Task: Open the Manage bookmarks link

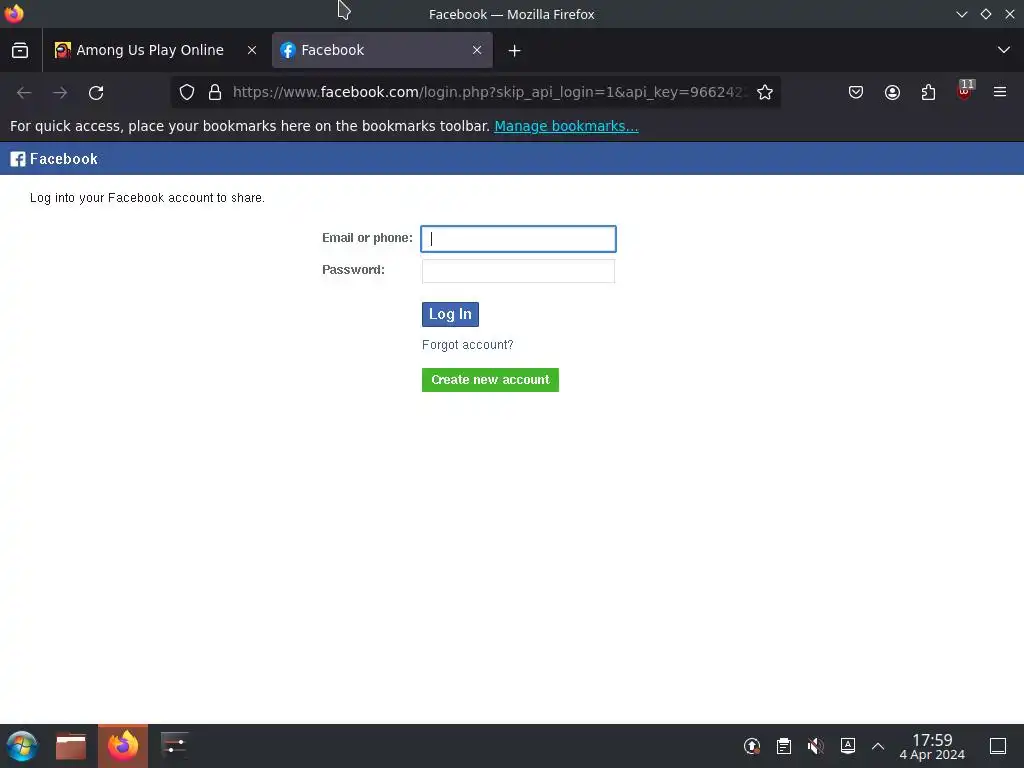Action: click(x=566, y=126)
